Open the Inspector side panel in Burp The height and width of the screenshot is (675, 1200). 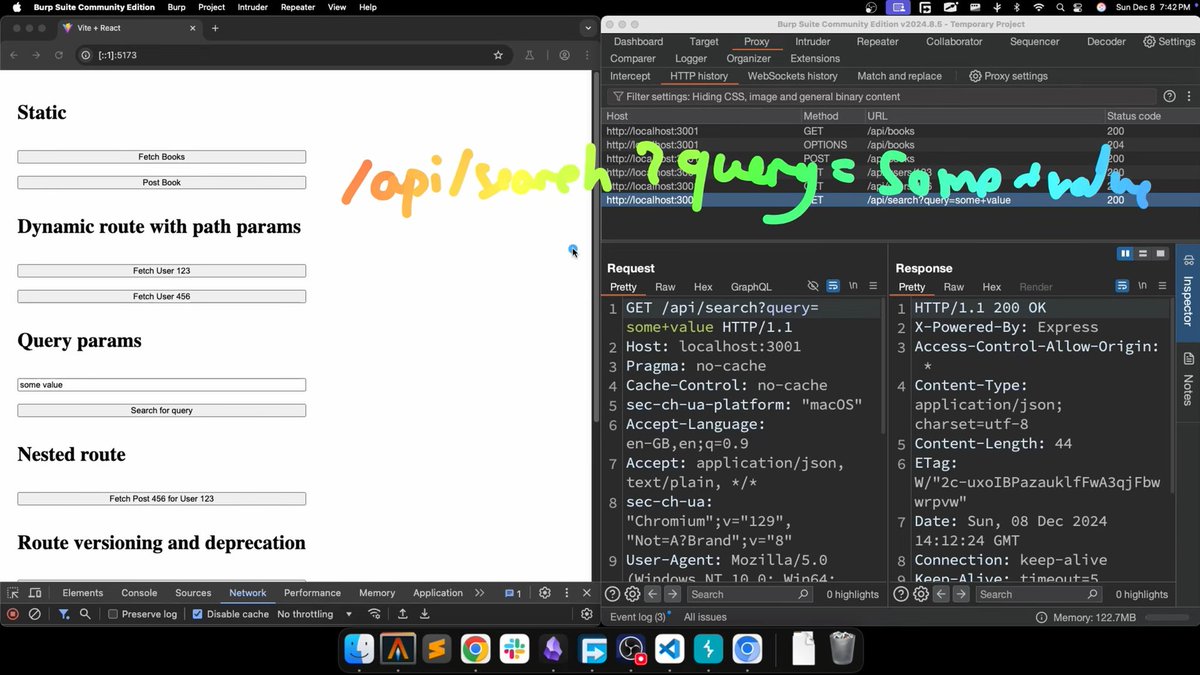[x=1188, y=294]
